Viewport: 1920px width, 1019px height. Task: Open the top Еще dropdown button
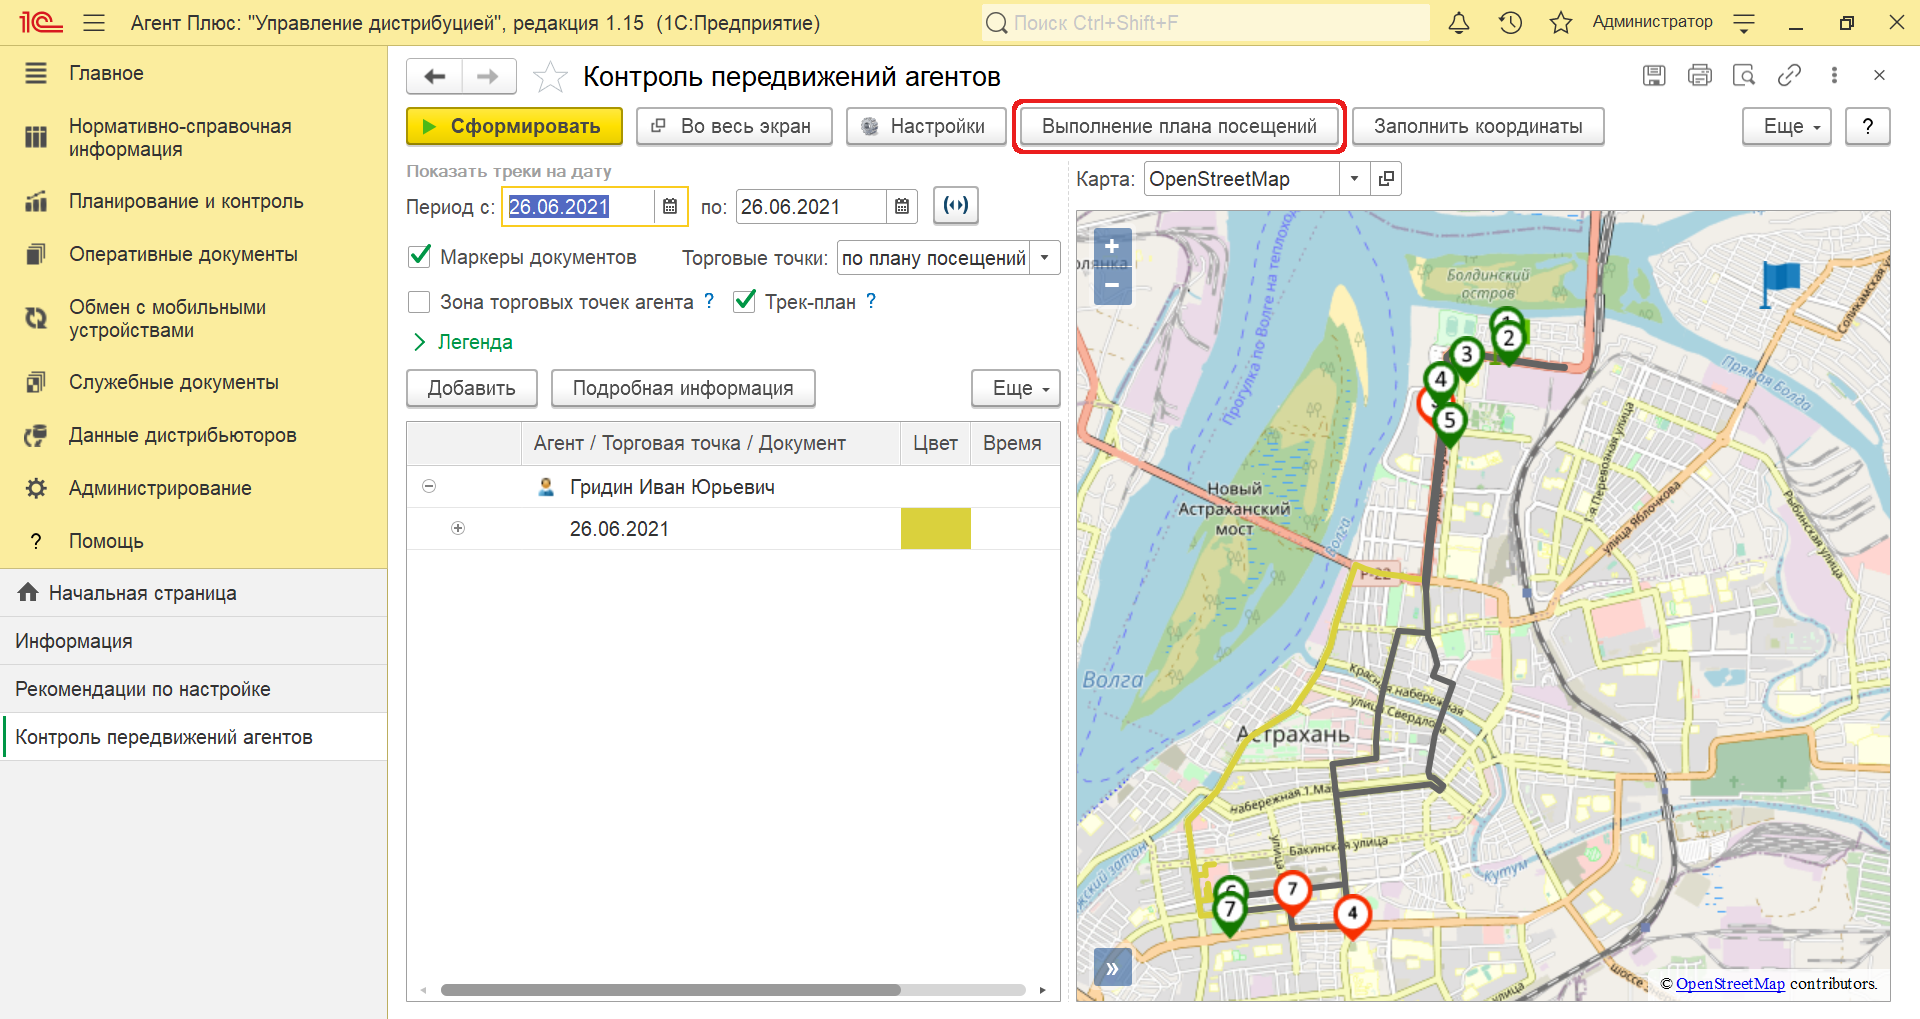(x=1786, y=127)
